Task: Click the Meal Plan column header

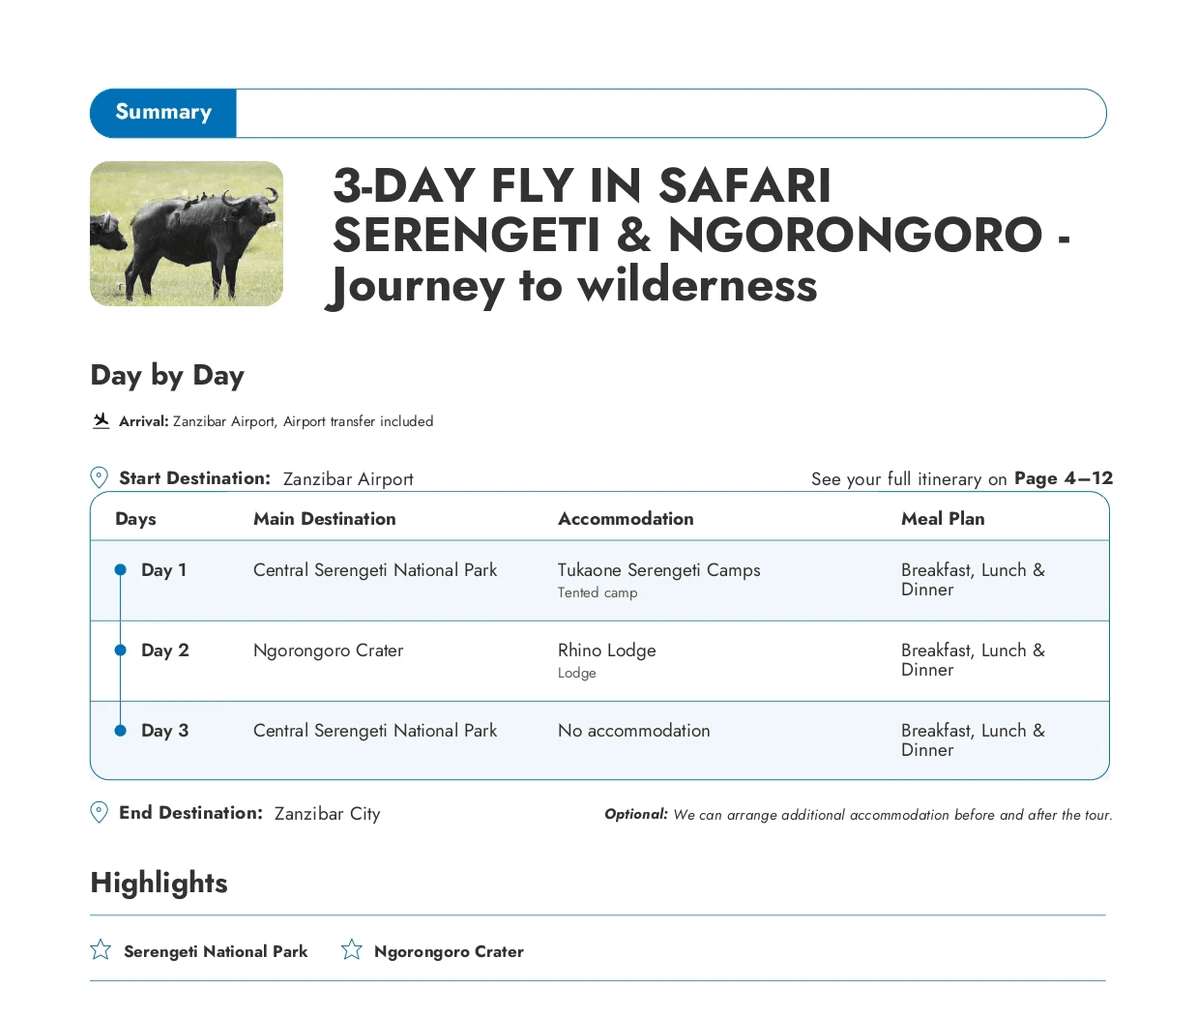Action: pos(942,518)
